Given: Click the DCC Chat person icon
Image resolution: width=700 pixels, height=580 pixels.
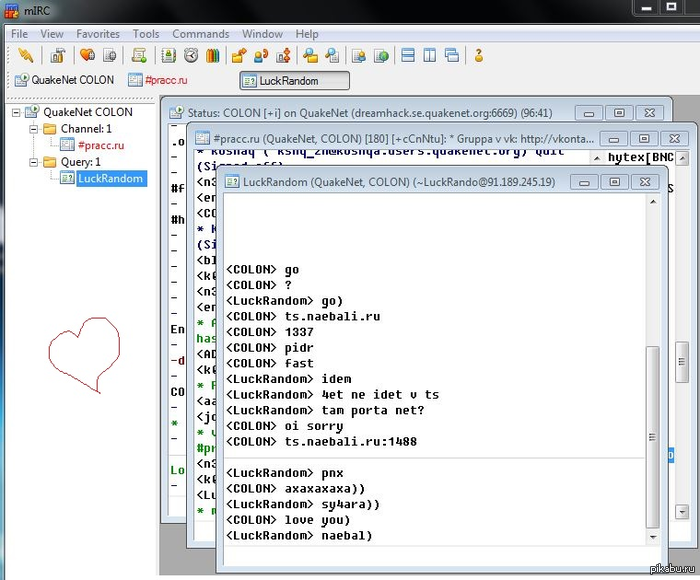Looking at the screenshot, I should [261, 55].
